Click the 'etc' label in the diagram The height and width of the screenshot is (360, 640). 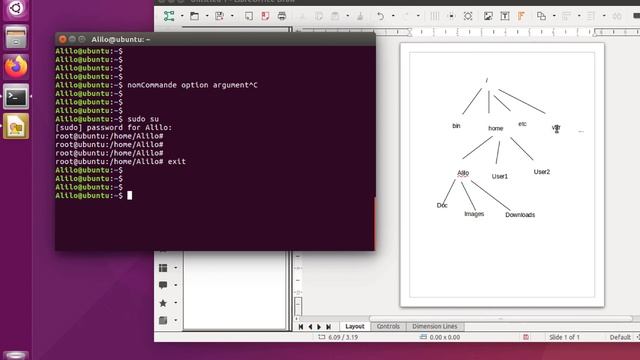[522, 124]
